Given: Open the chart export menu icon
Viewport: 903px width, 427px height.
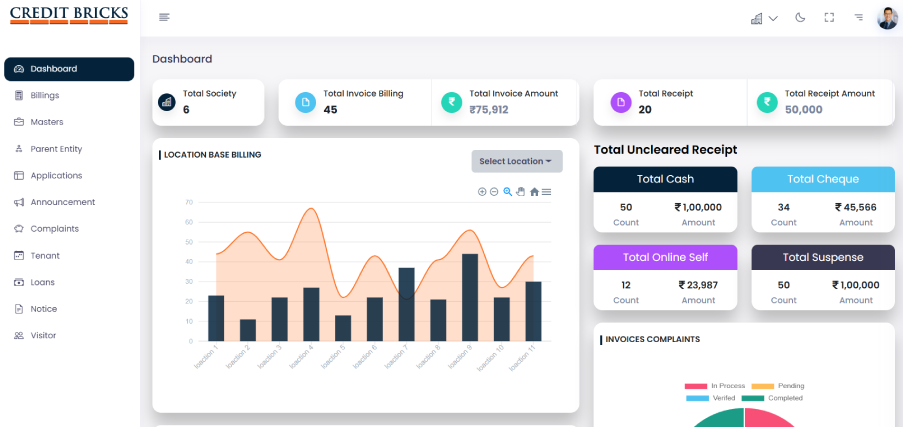Looking at the screenshot, I should (546, 191).
